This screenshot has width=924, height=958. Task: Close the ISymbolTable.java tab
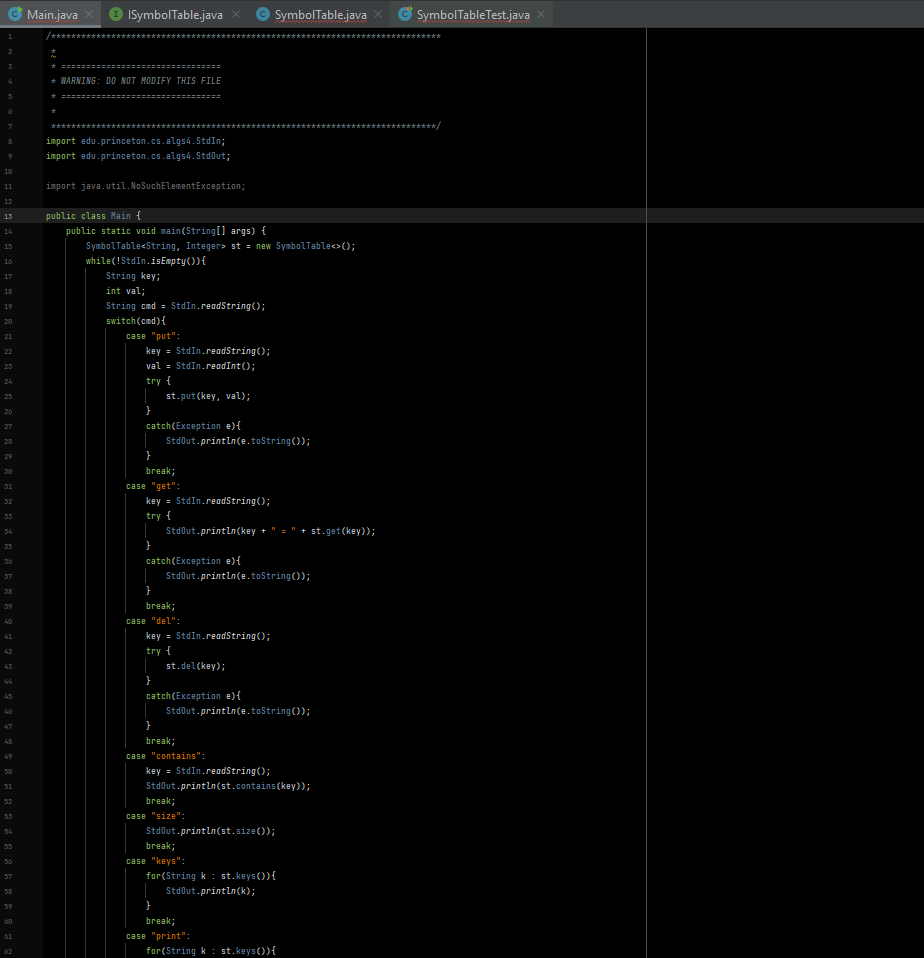[235, 14]
